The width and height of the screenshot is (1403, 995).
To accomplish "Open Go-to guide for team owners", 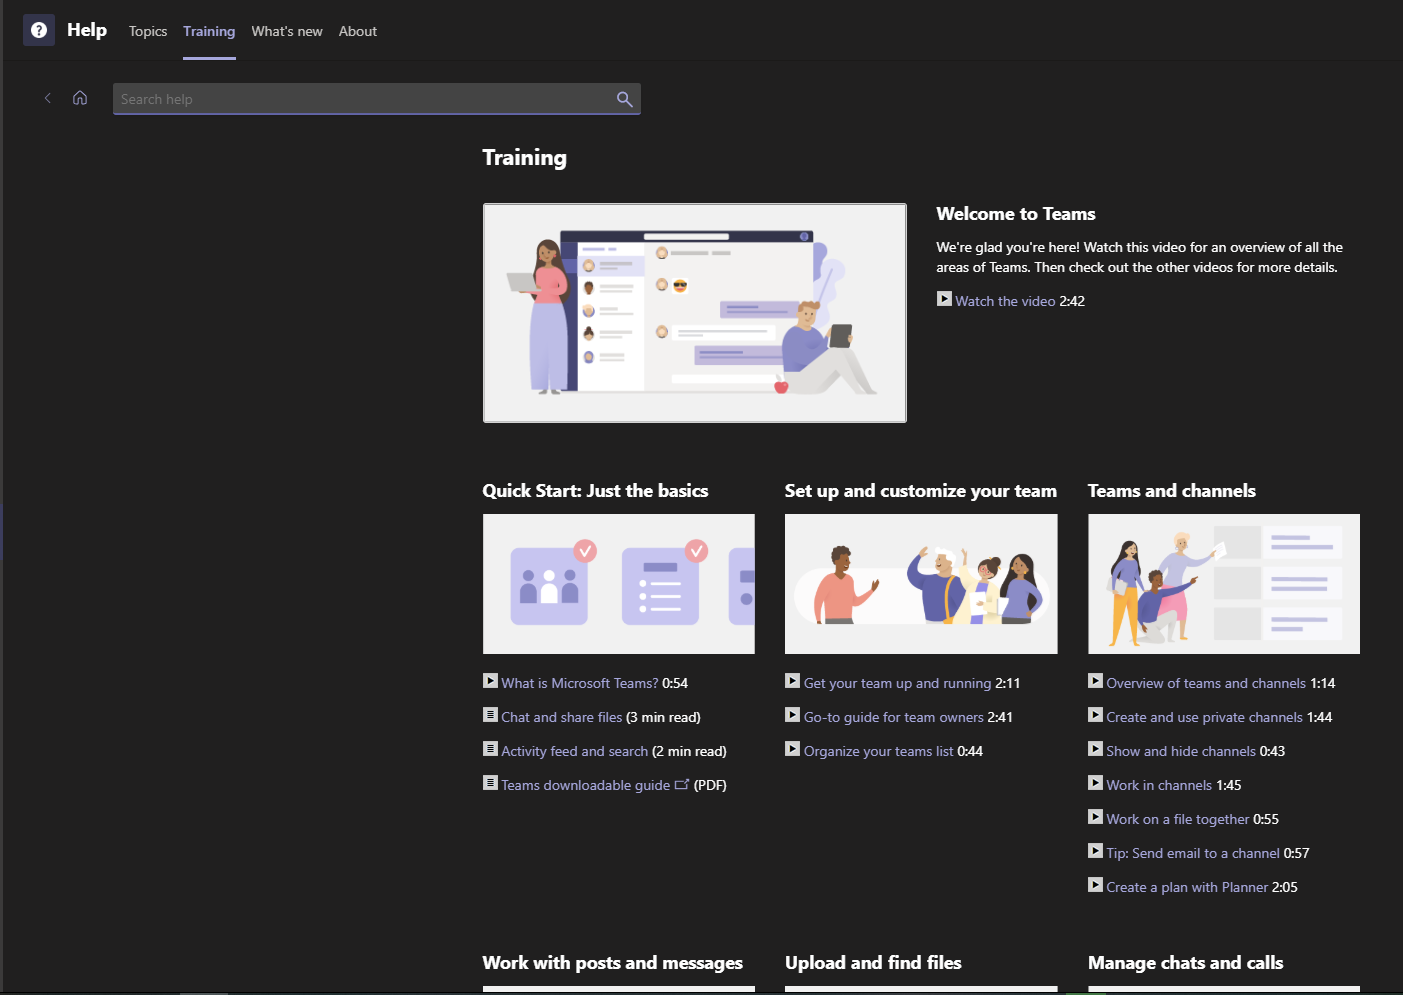I will coord(893,716).
